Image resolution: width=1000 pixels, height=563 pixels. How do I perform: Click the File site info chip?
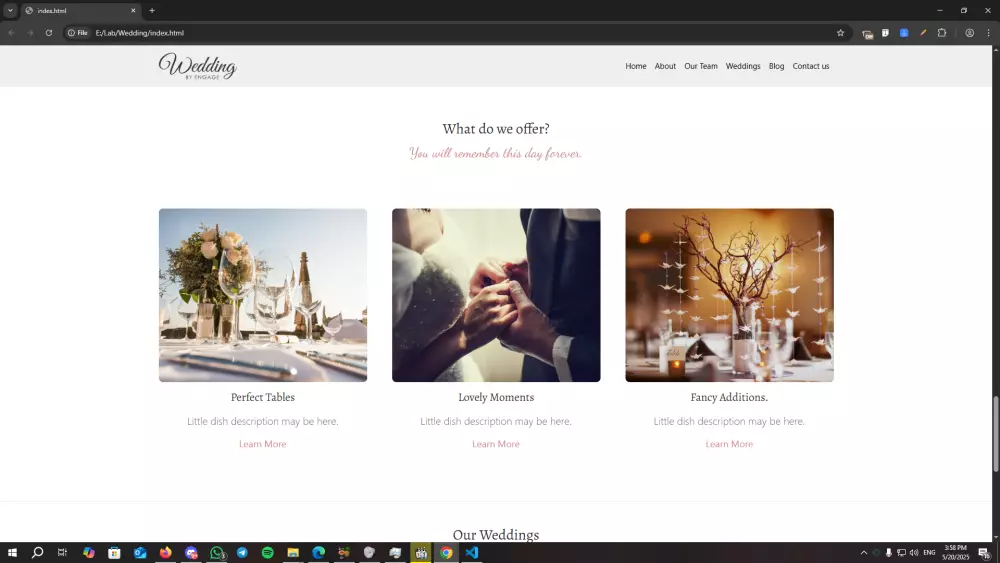78,33
